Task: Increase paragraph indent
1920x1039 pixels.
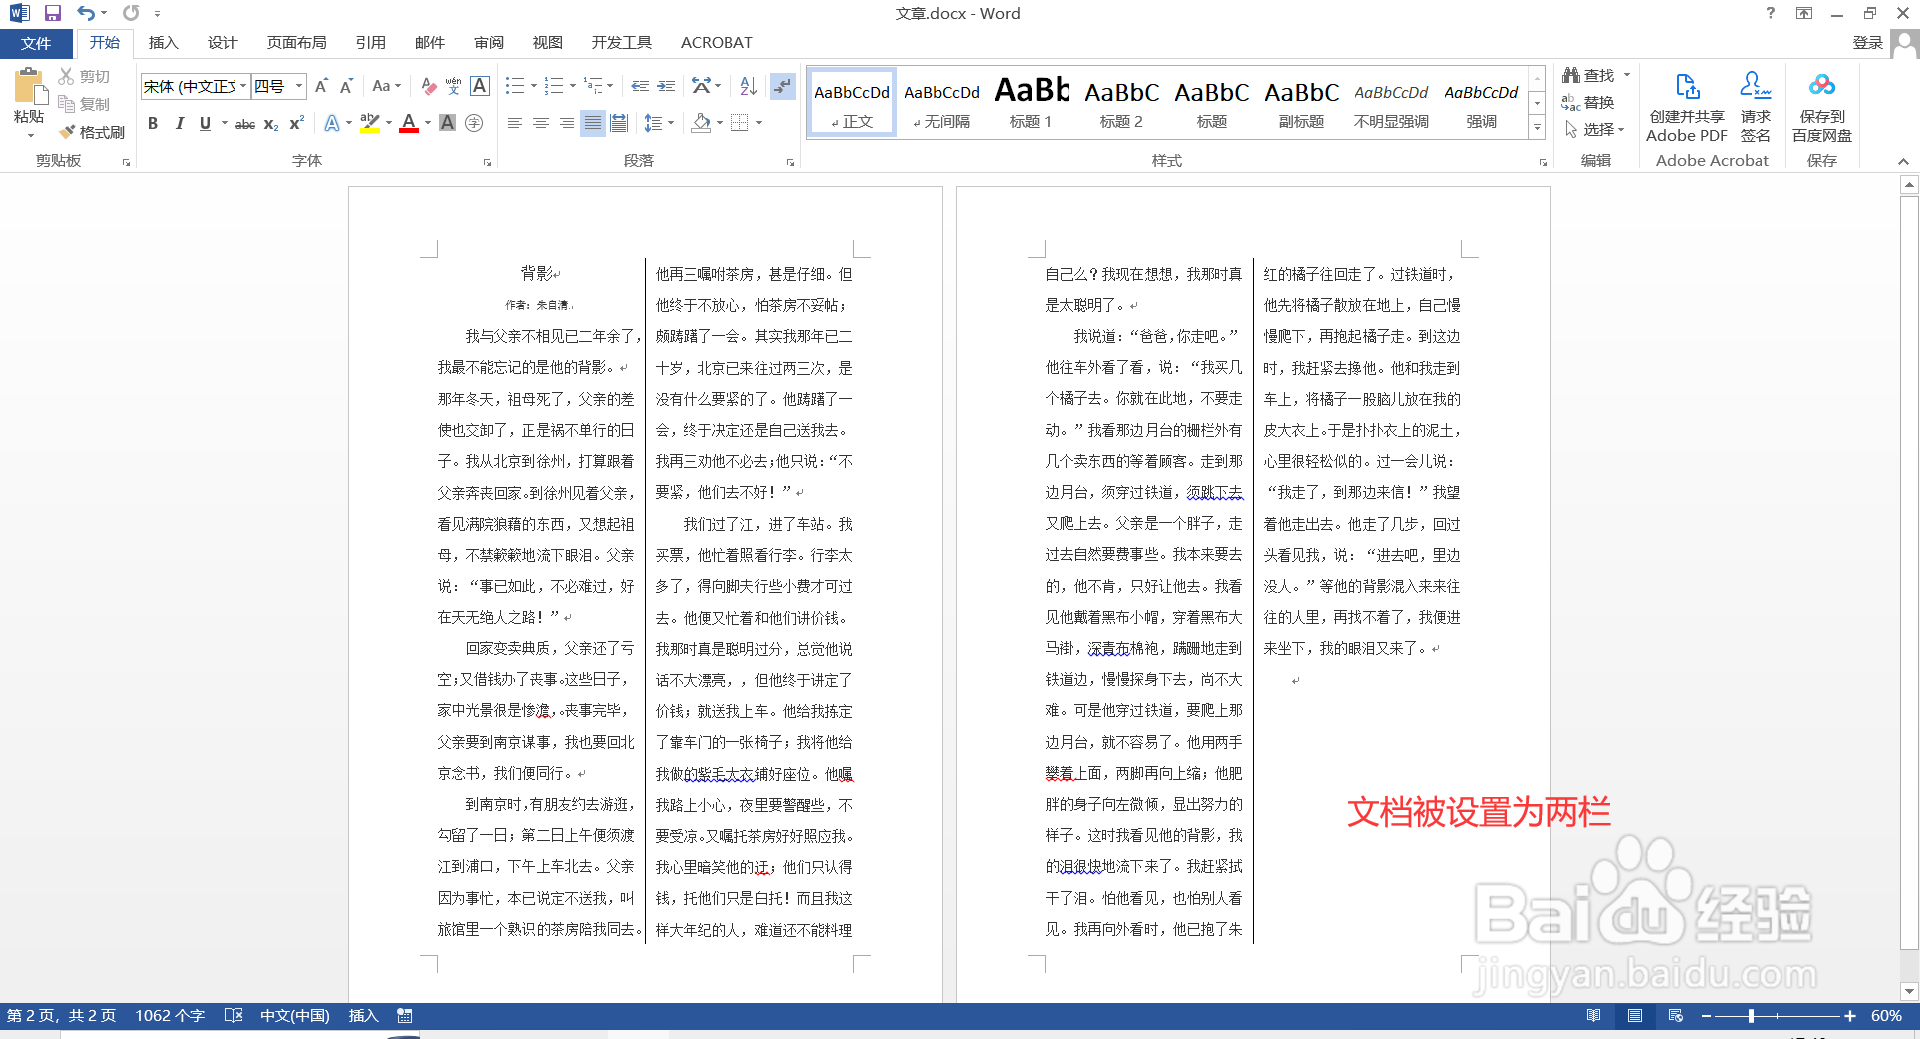Action: (666, 87)
